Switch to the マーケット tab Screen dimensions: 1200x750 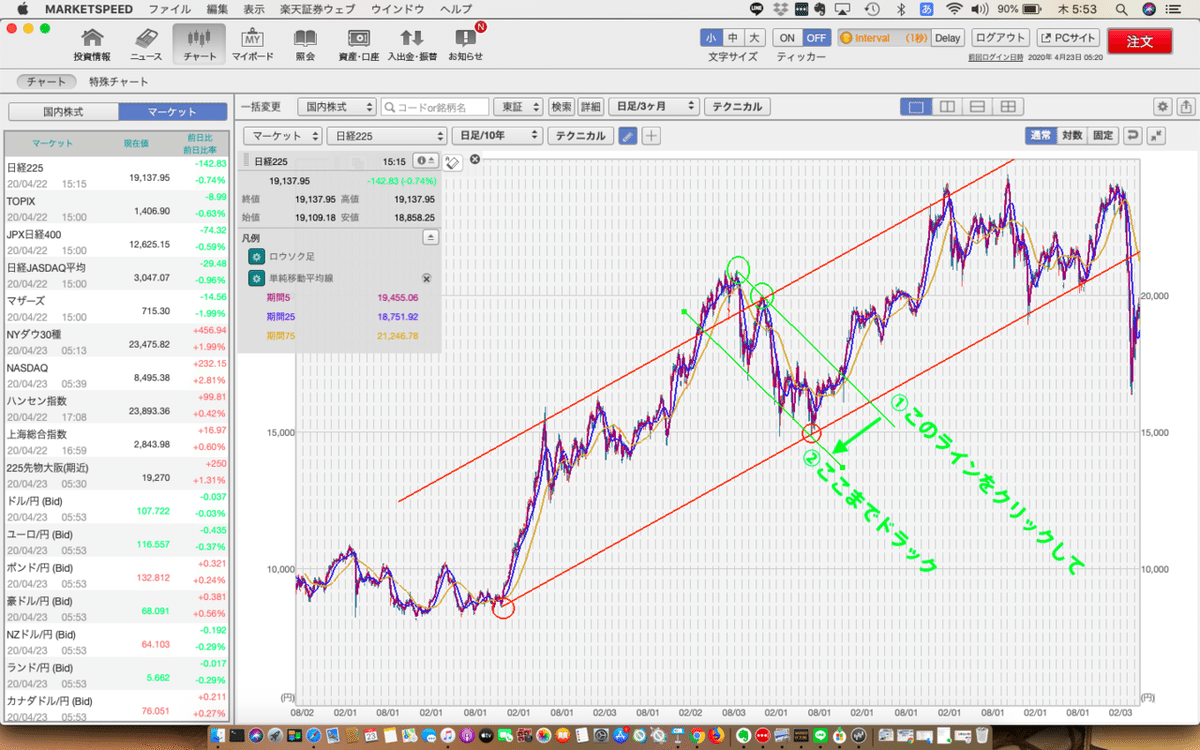[173, 111]
